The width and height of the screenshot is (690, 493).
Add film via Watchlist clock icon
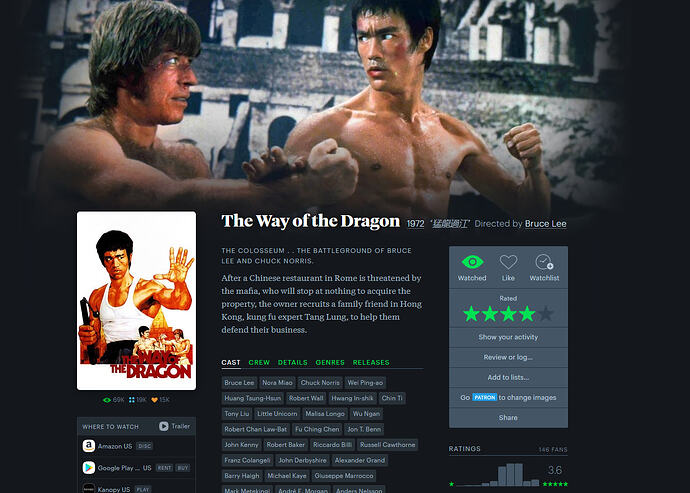point(544,262)
